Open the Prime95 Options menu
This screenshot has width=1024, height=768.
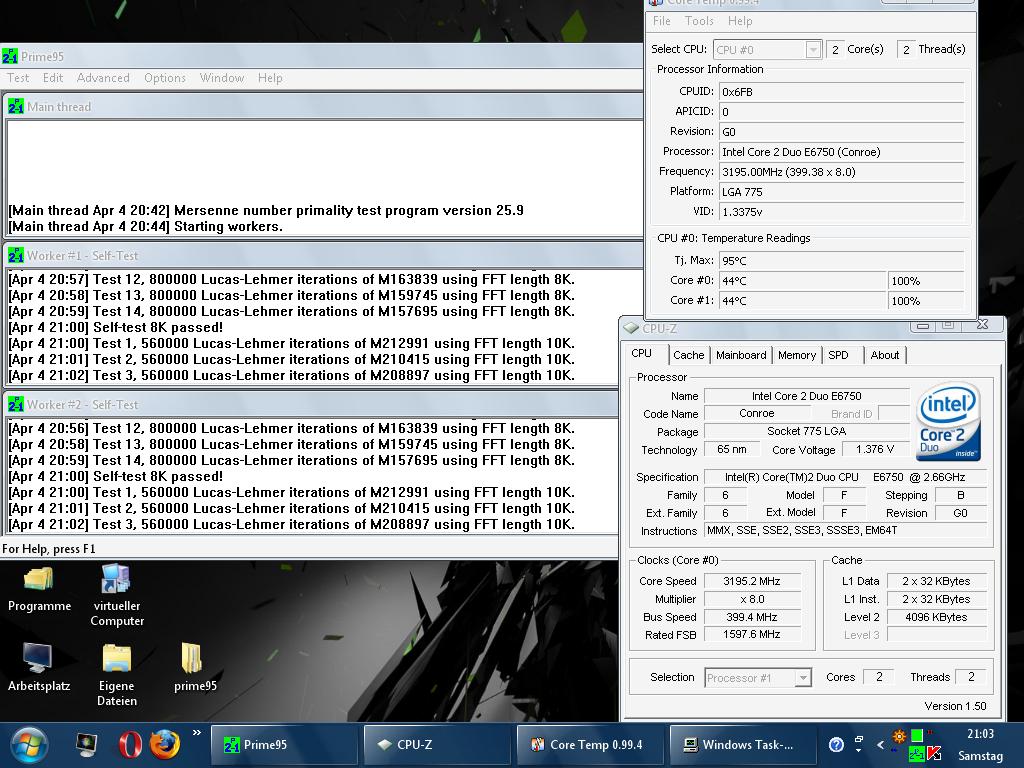(x=165, y=78)
